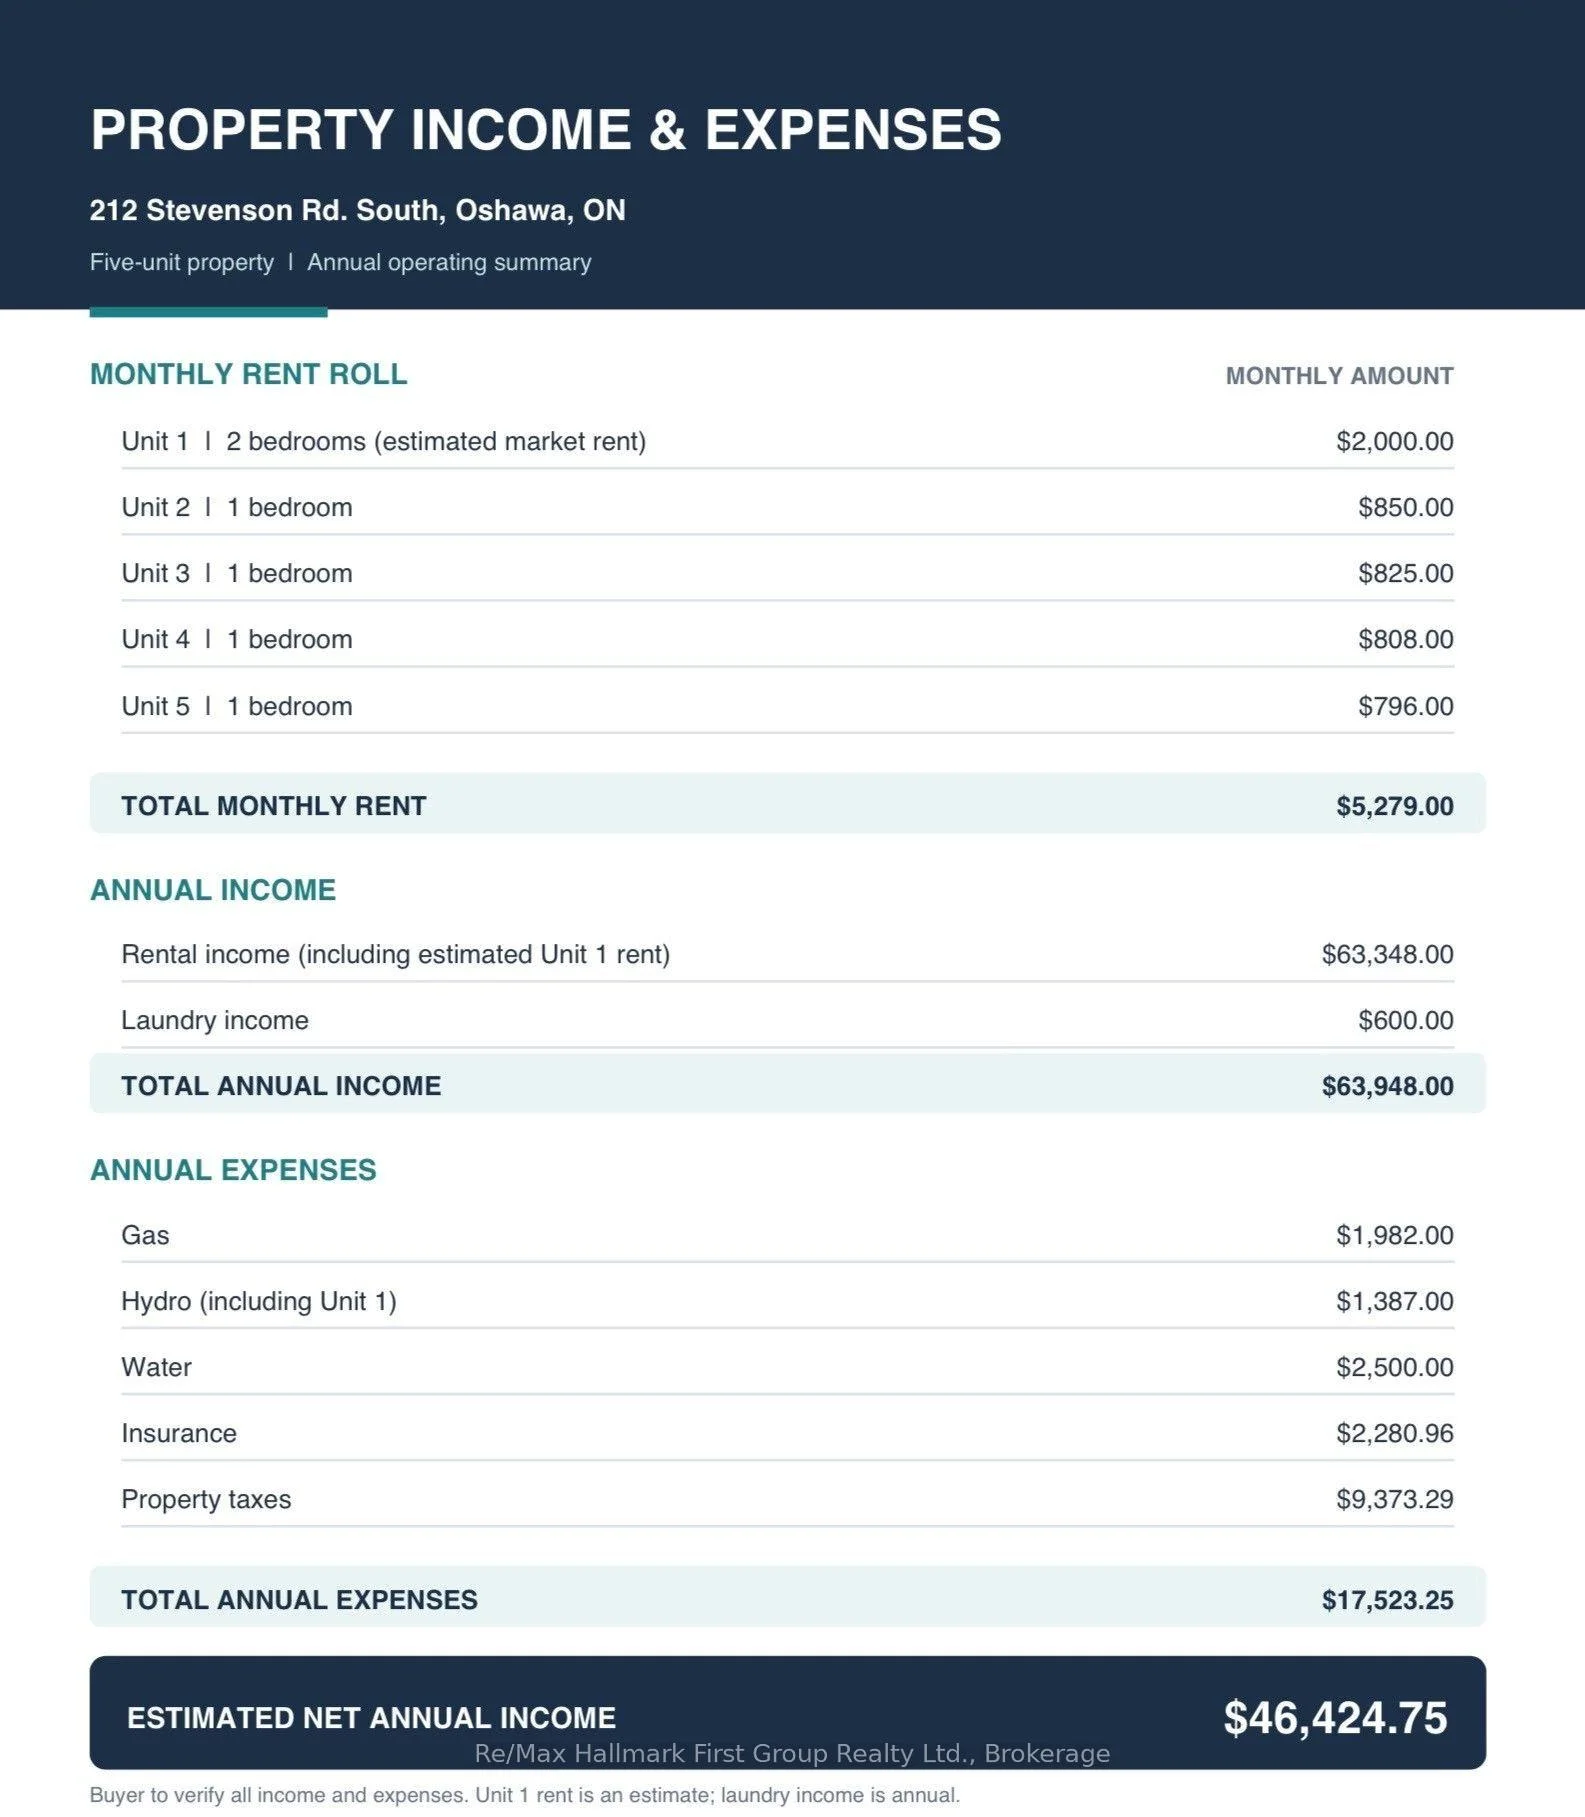
Task: Select the Gas expense row
Action: pyautogui.click(x=787, y=1235)
